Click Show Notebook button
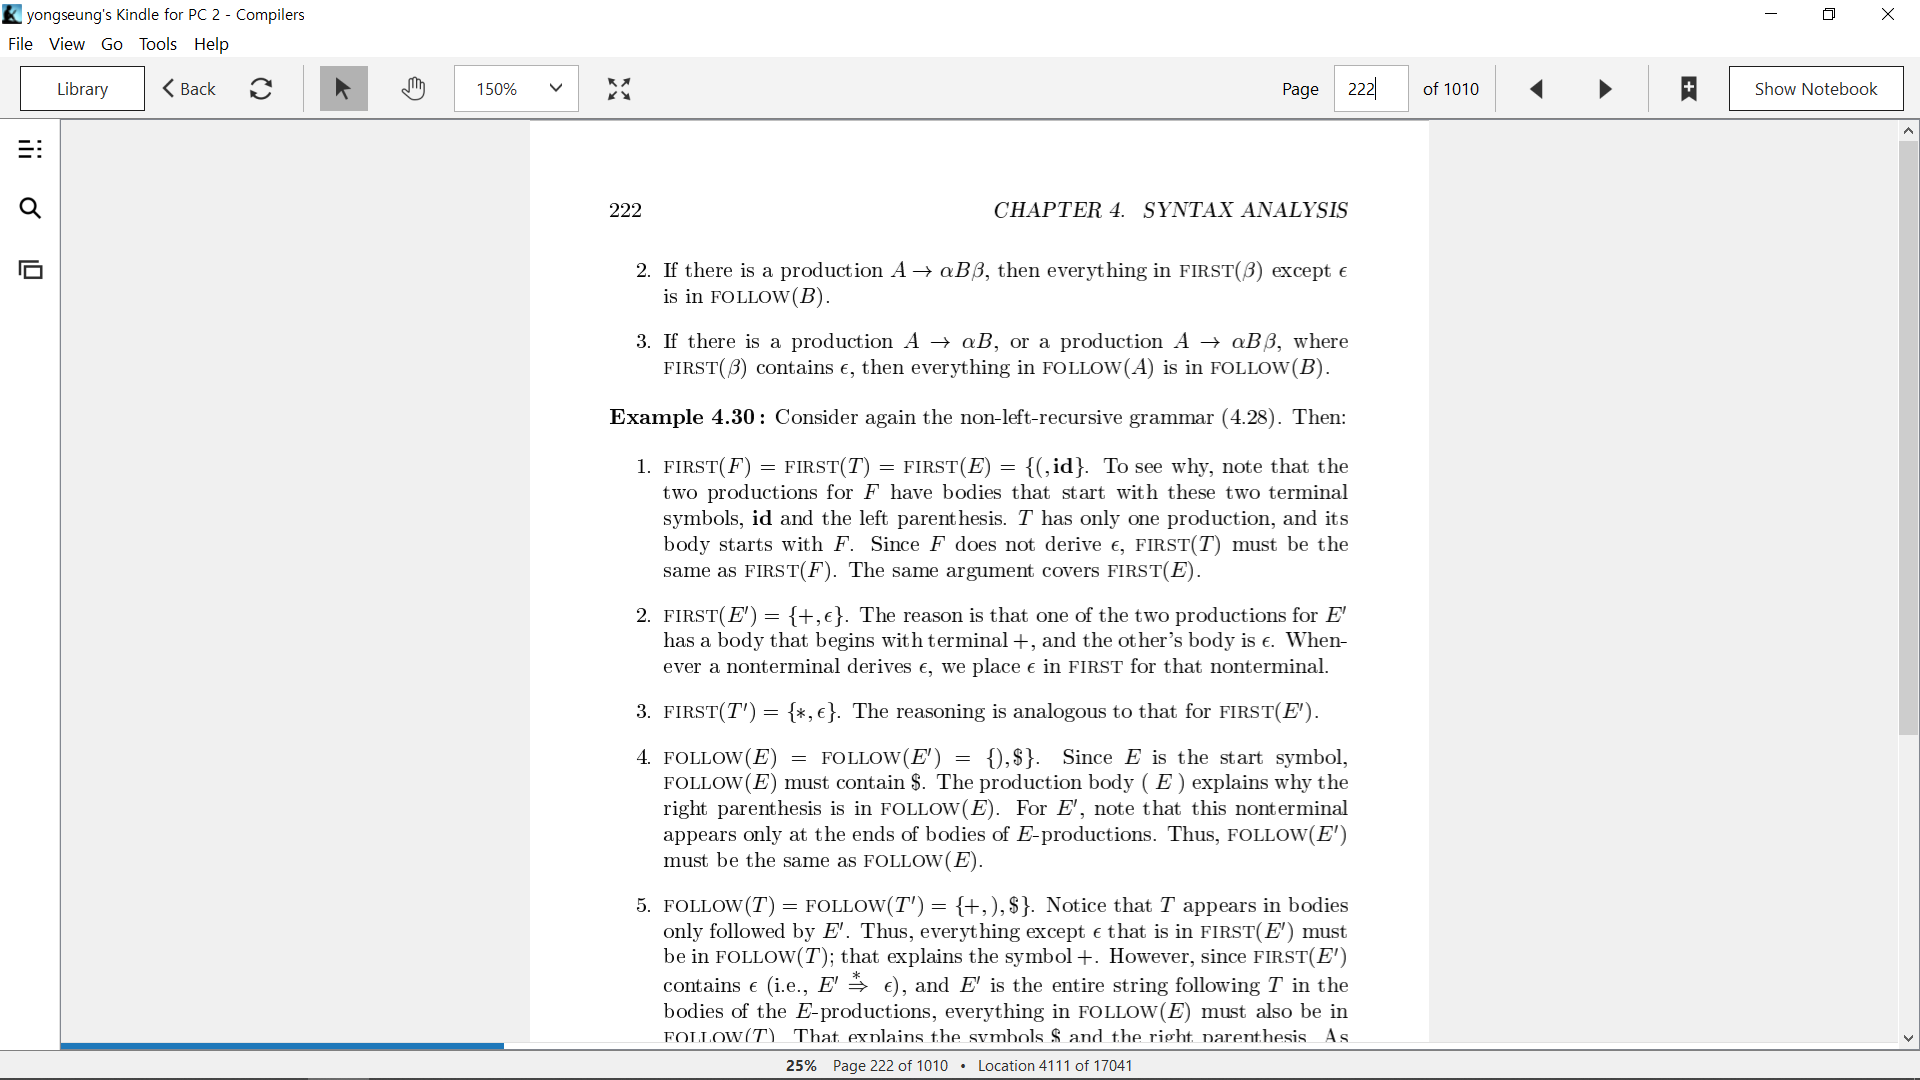 pyautogui.click(x=1816, y=89)
